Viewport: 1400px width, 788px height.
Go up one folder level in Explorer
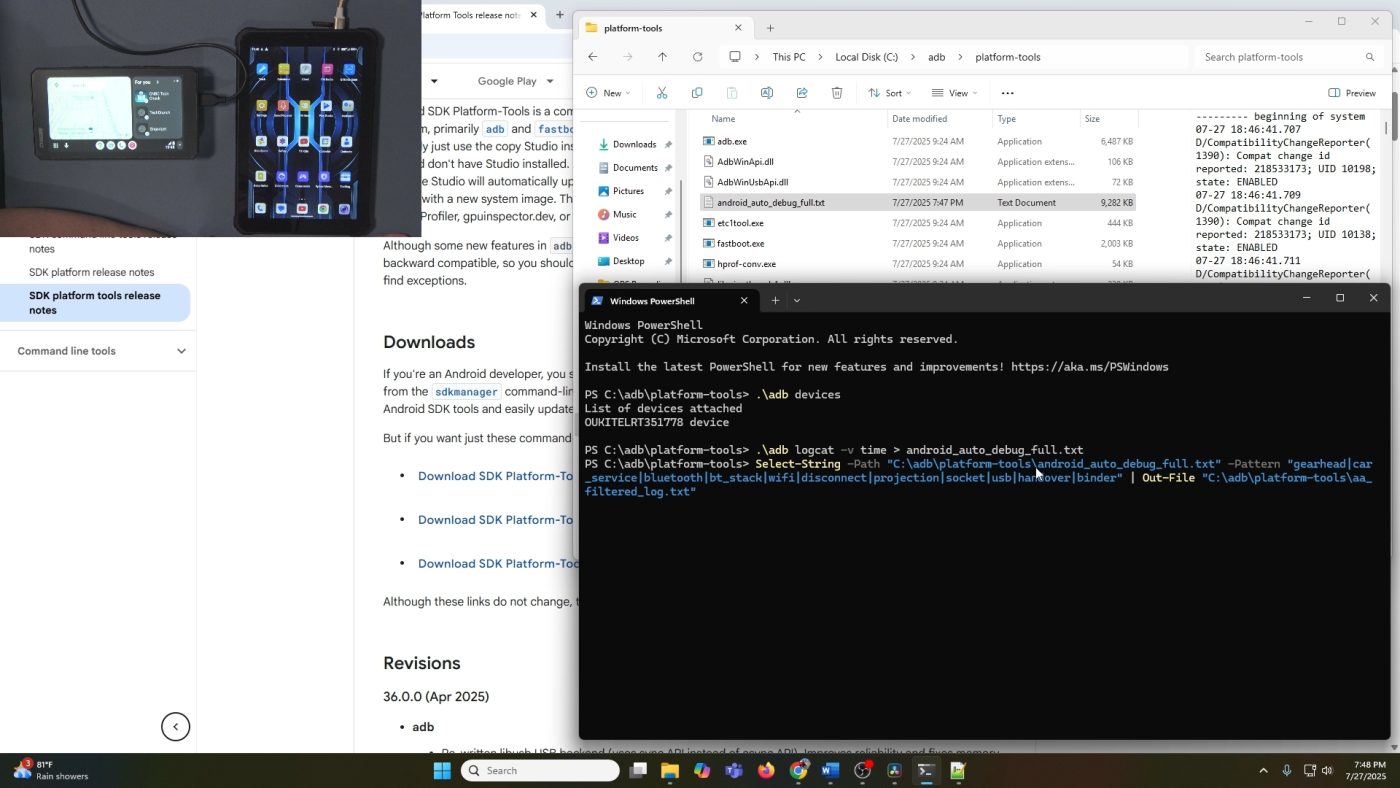[662, 57]
